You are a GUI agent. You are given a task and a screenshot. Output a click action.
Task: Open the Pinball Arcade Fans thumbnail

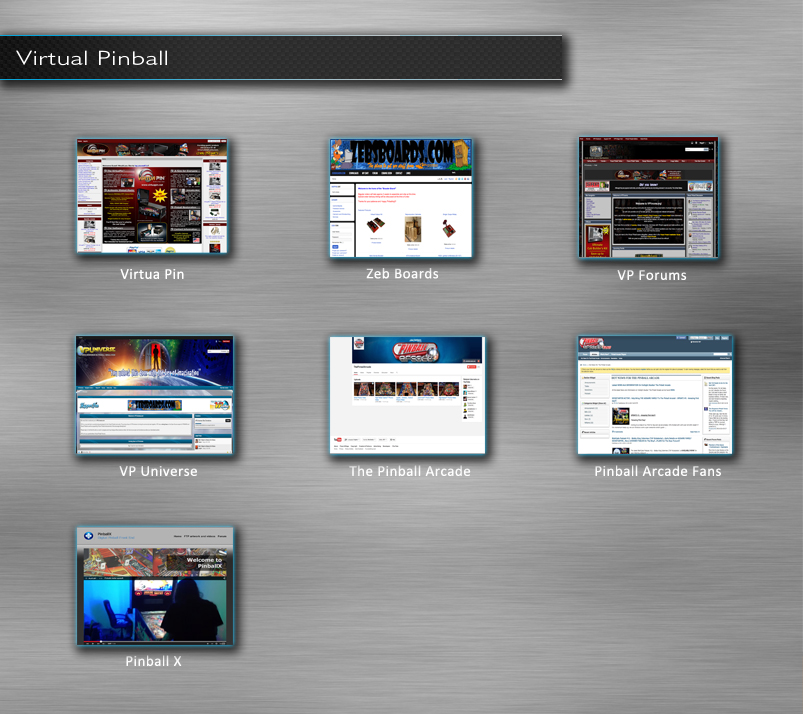coord(655,395)
